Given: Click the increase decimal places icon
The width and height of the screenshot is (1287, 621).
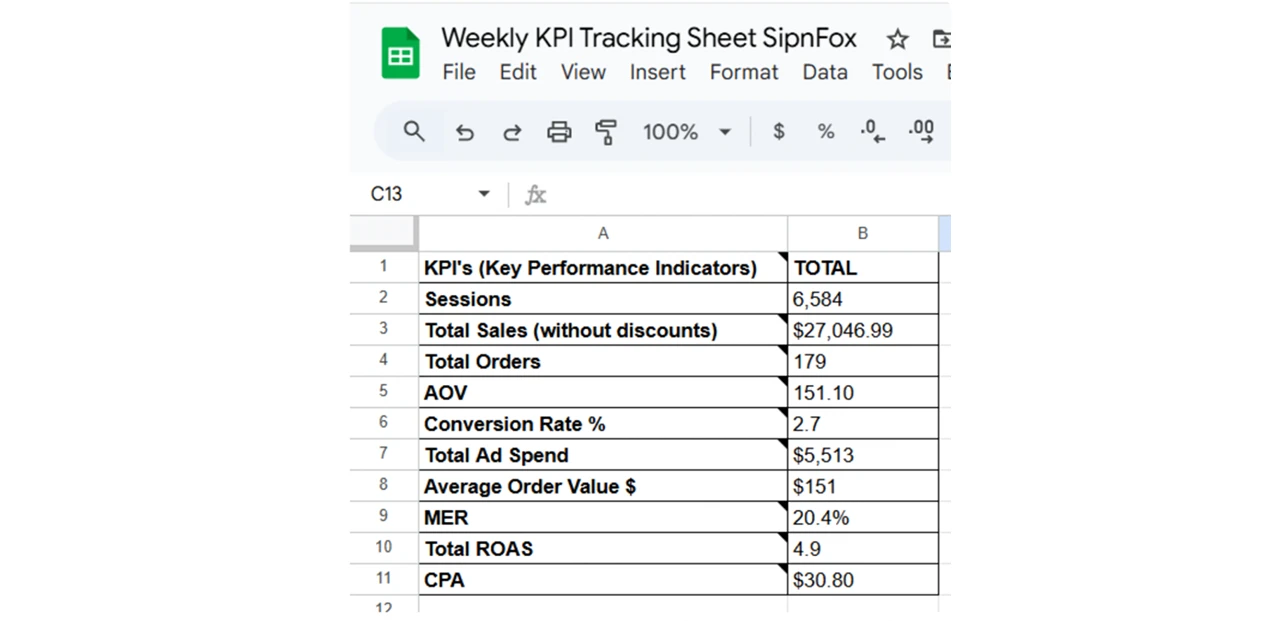Looking at the screenshot, I should (x=921, y=132).
